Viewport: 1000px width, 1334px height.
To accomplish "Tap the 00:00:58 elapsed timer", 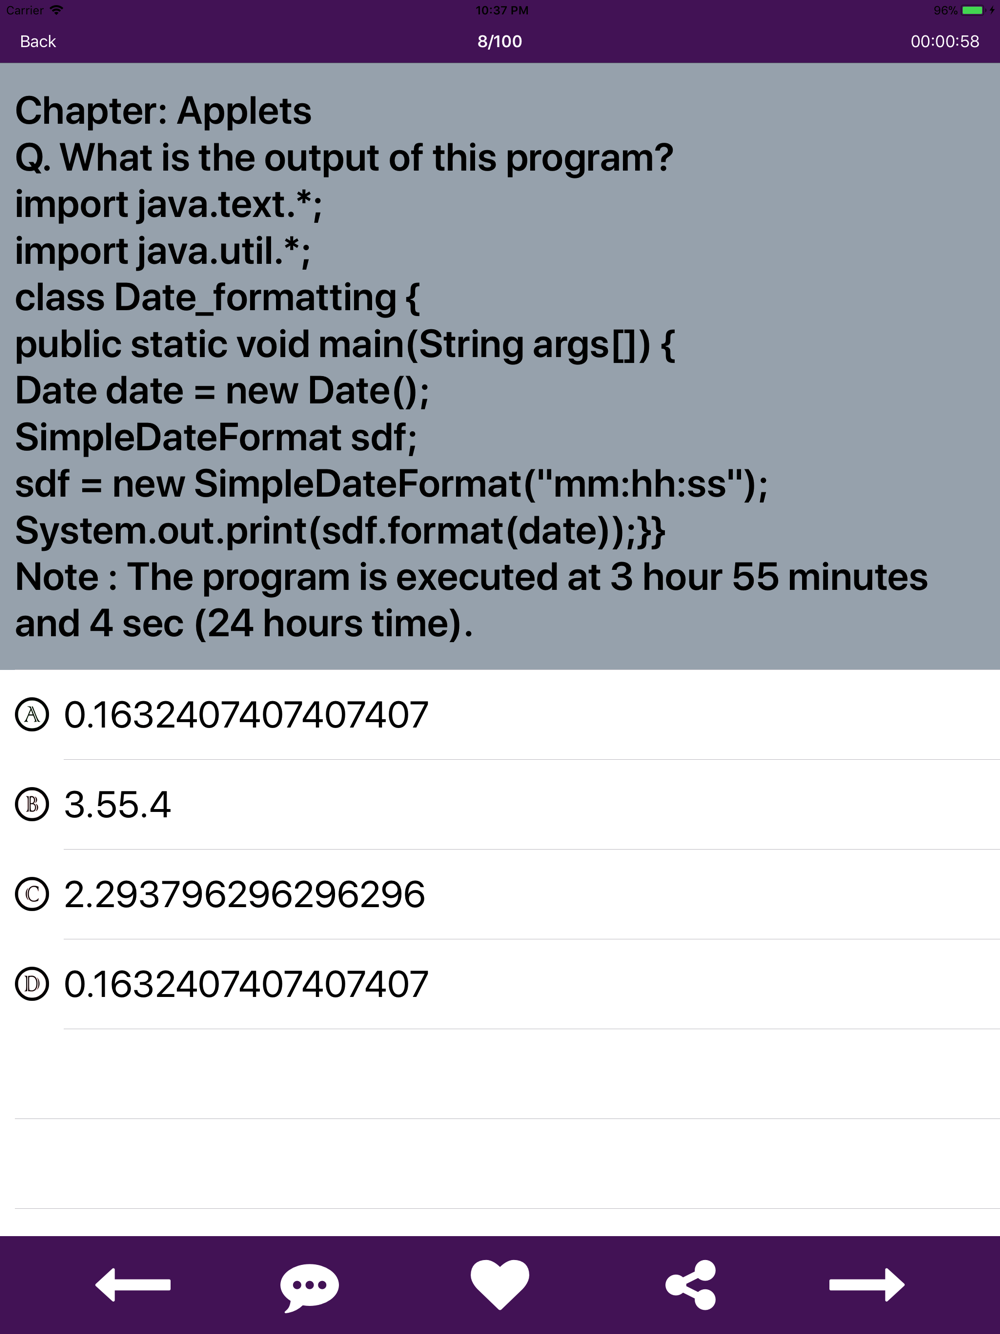I will [x=944, y=41].
